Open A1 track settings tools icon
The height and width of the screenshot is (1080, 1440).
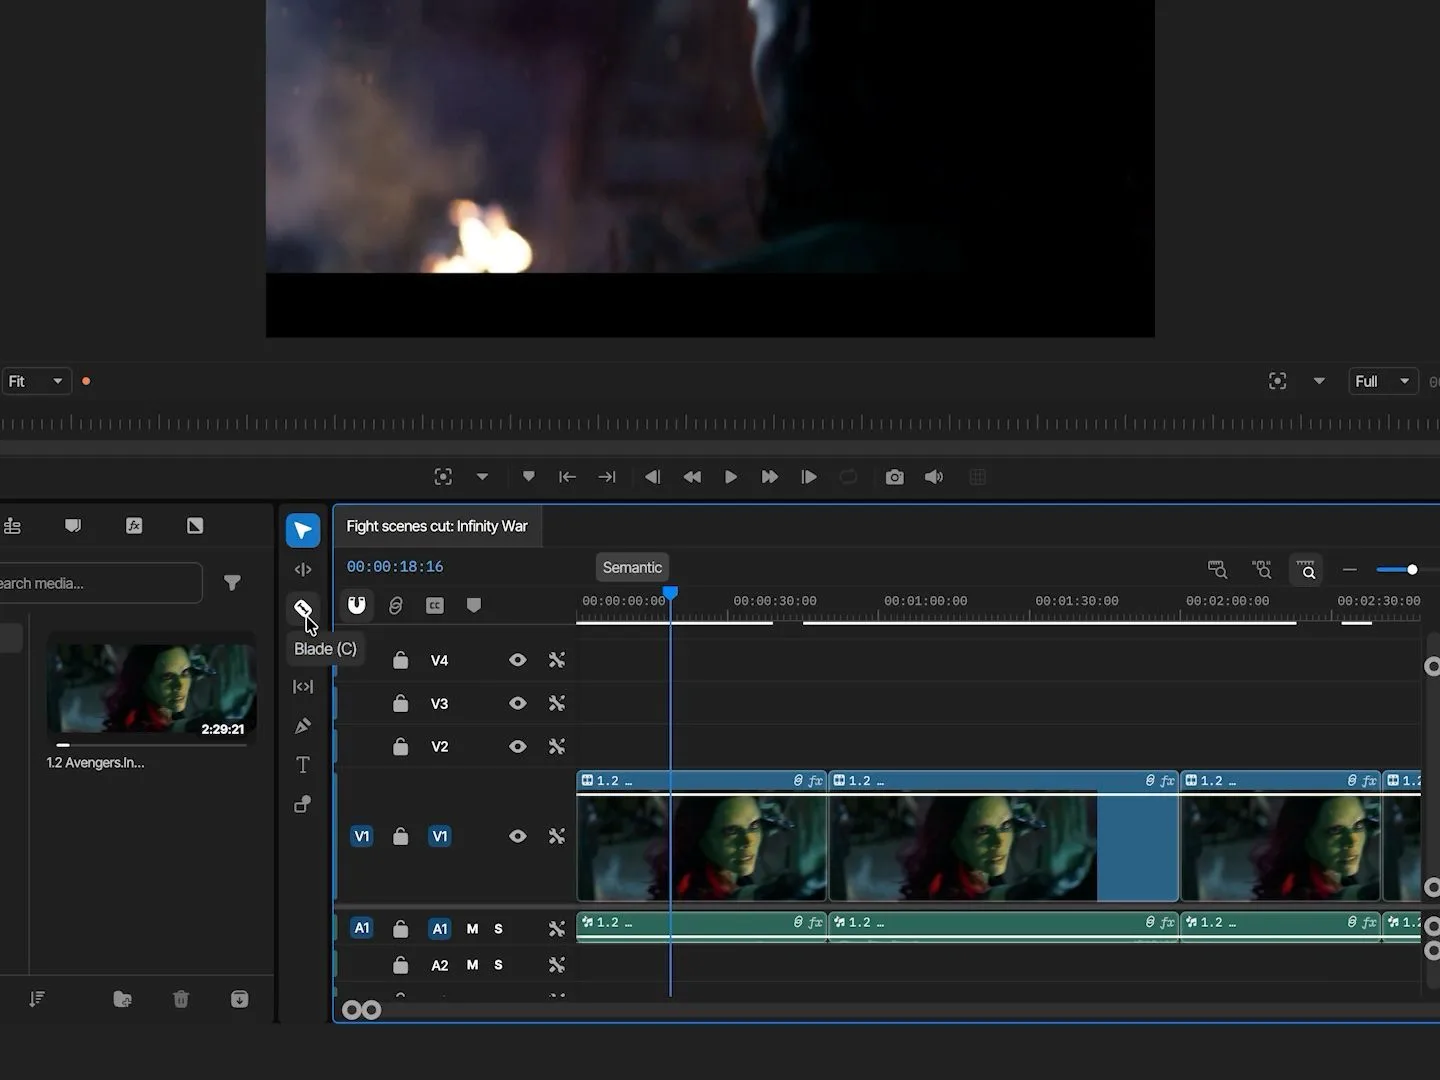pyautogui.click(x=557, y=929)
